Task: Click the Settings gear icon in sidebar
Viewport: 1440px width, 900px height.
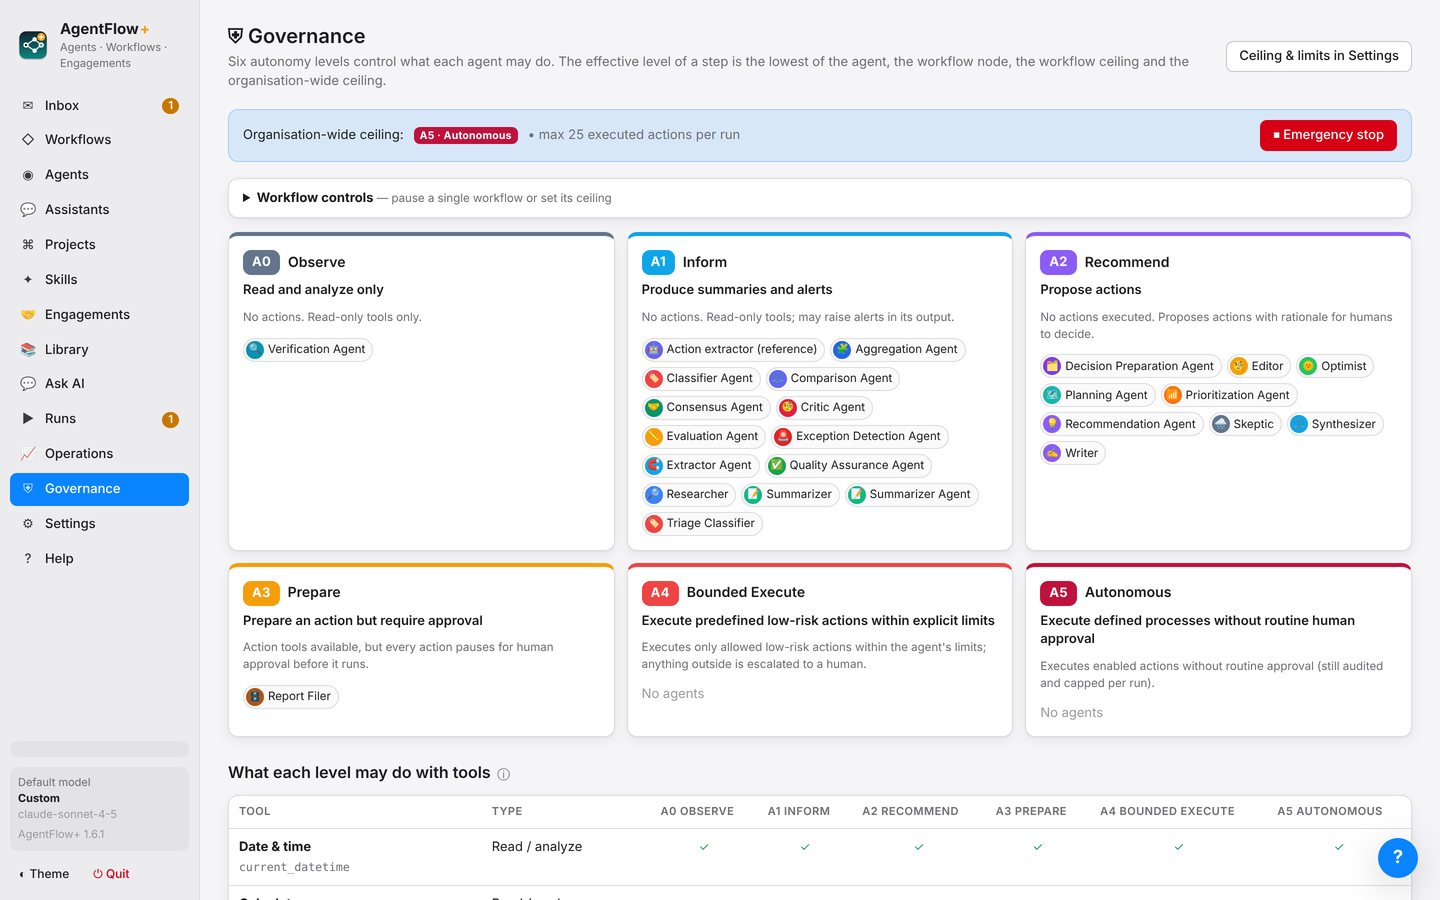Action: (28, 524)
